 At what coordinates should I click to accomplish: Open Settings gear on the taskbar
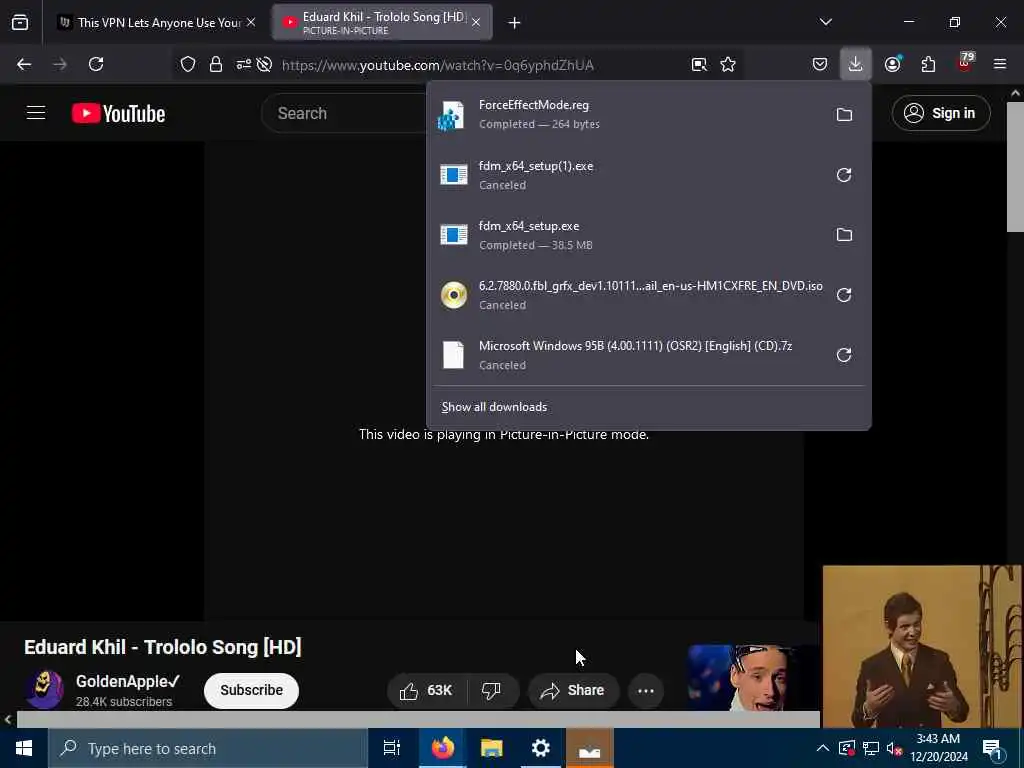(540, 748)
